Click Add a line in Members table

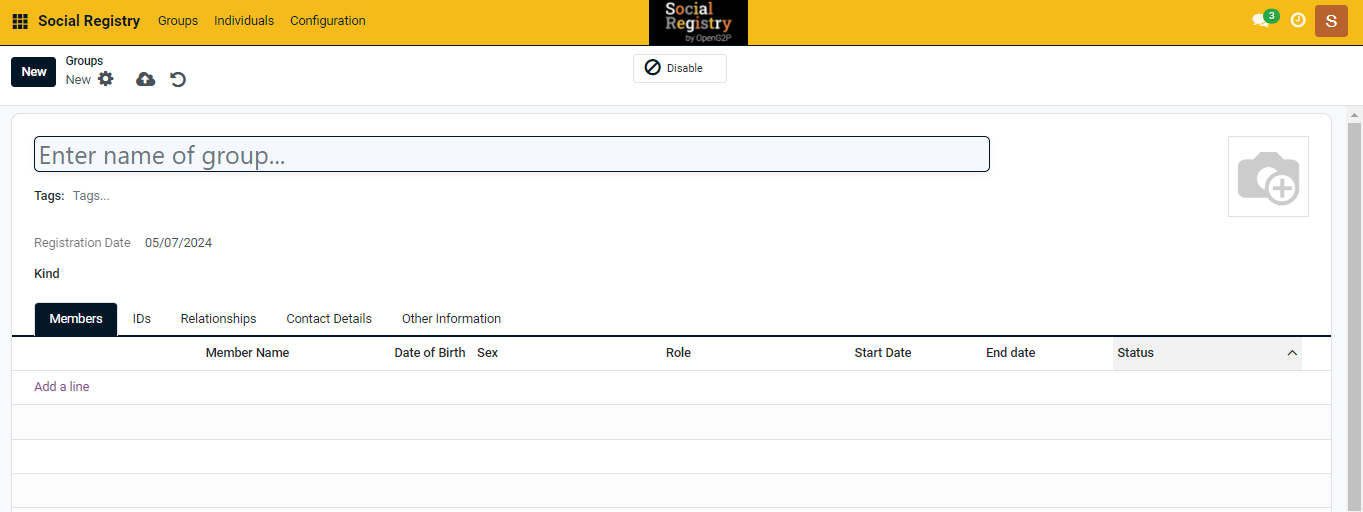tap(62, 387)
